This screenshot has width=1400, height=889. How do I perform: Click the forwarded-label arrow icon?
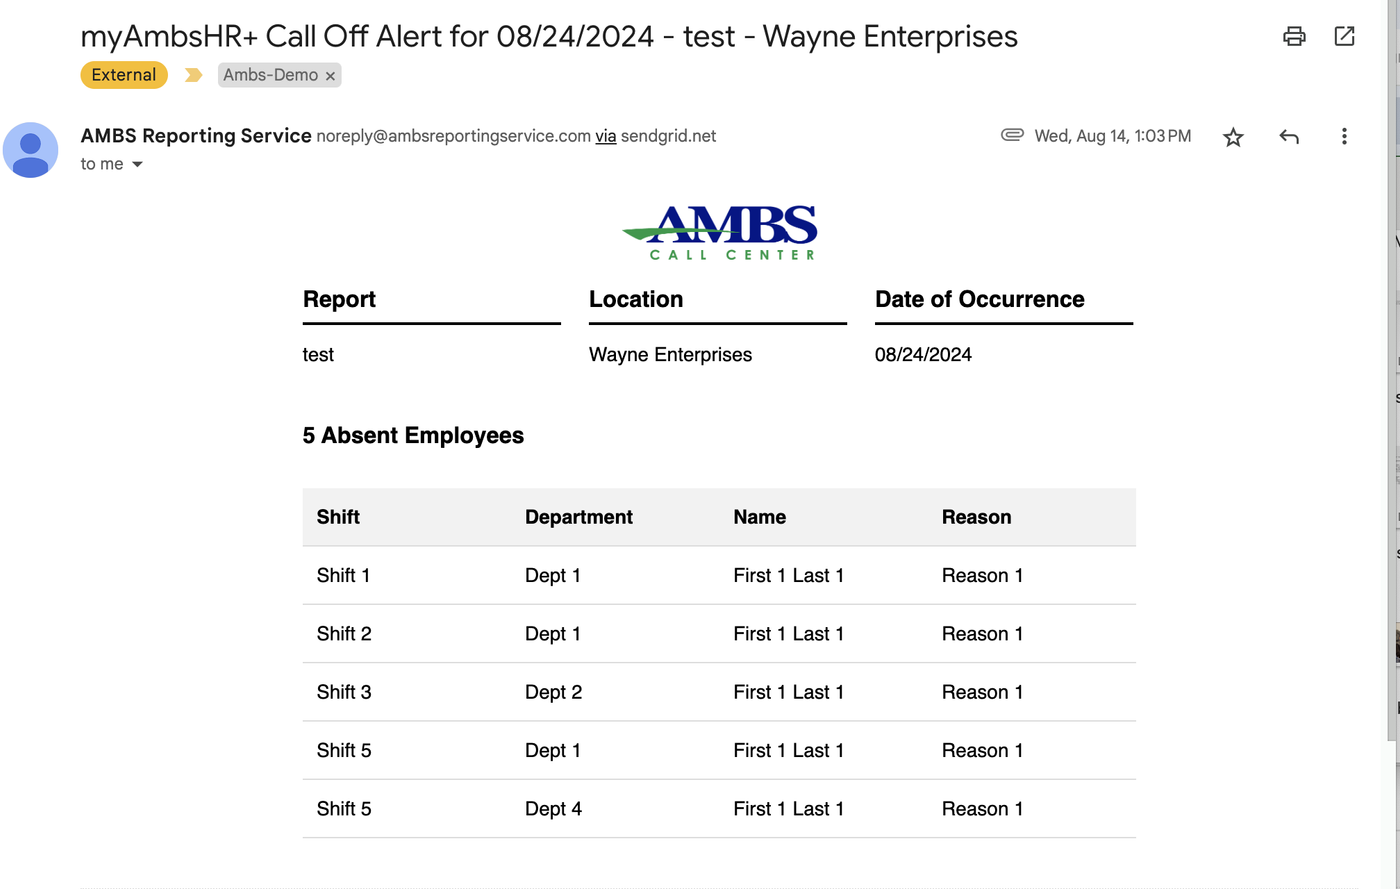[x=193, y=74]
